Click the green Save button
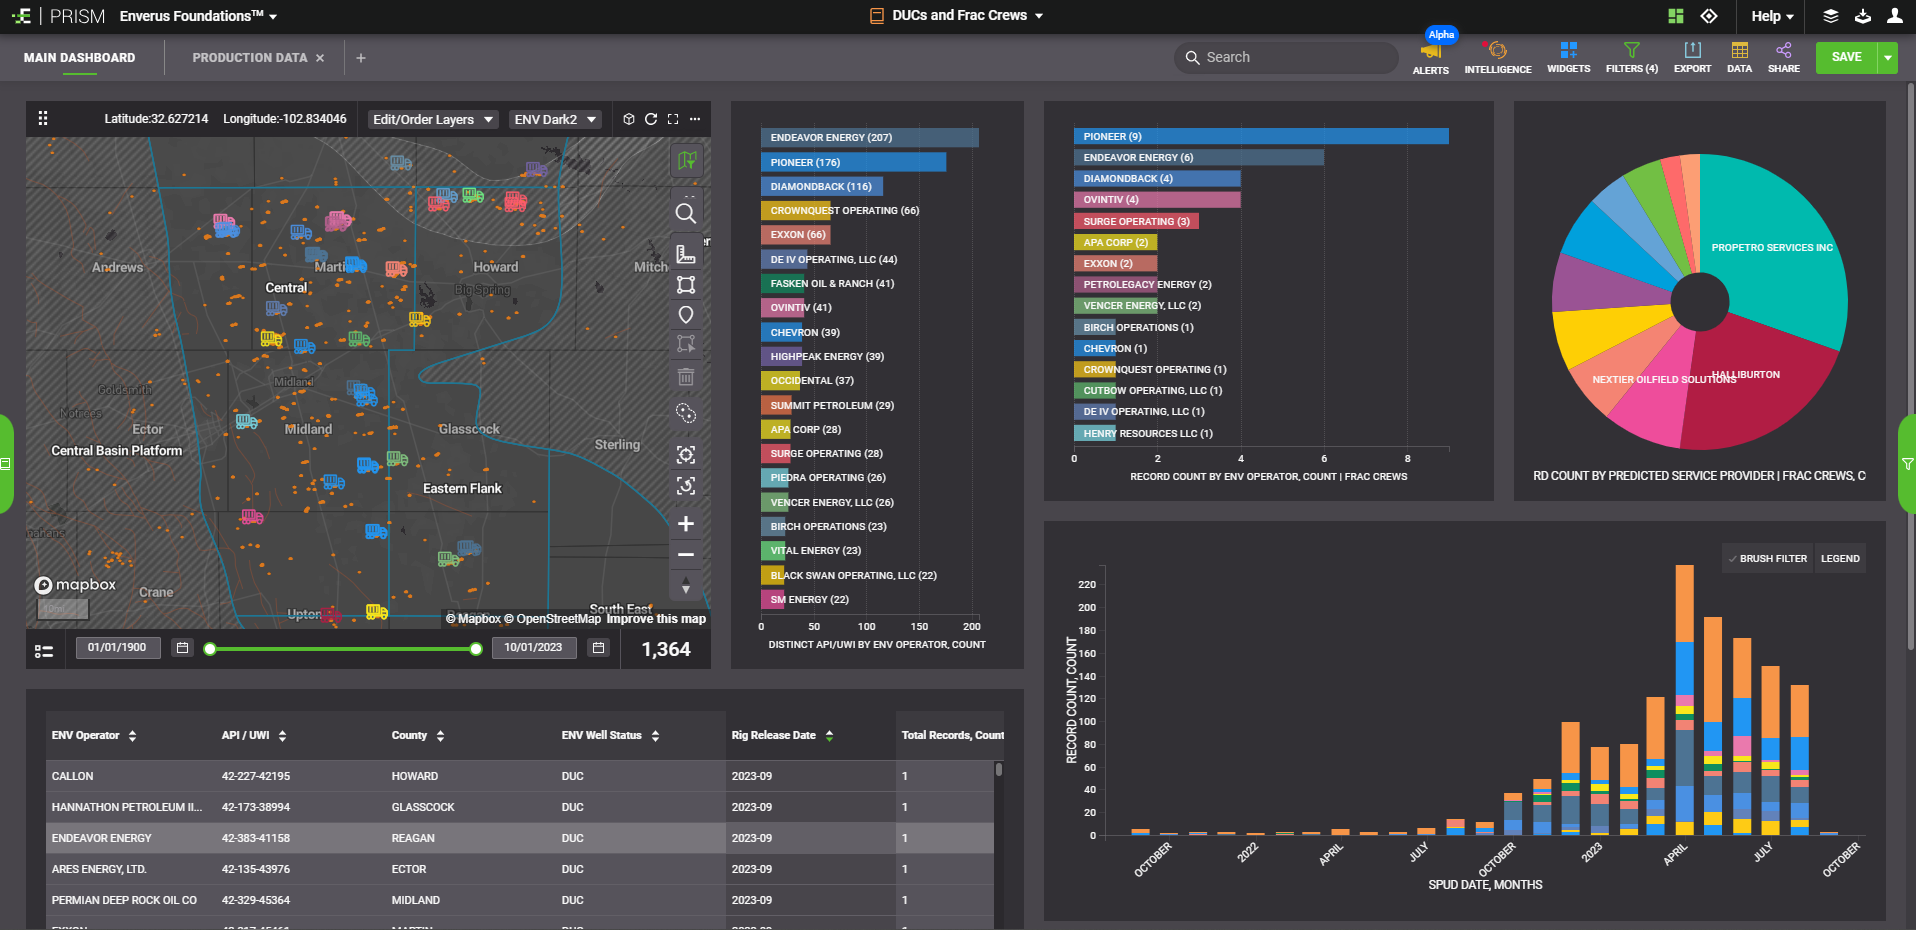The image size is (1916, 930). 1846,58
